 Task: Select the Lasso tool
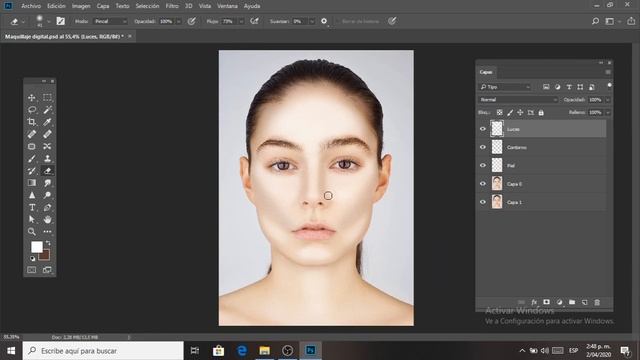point(31,110)
